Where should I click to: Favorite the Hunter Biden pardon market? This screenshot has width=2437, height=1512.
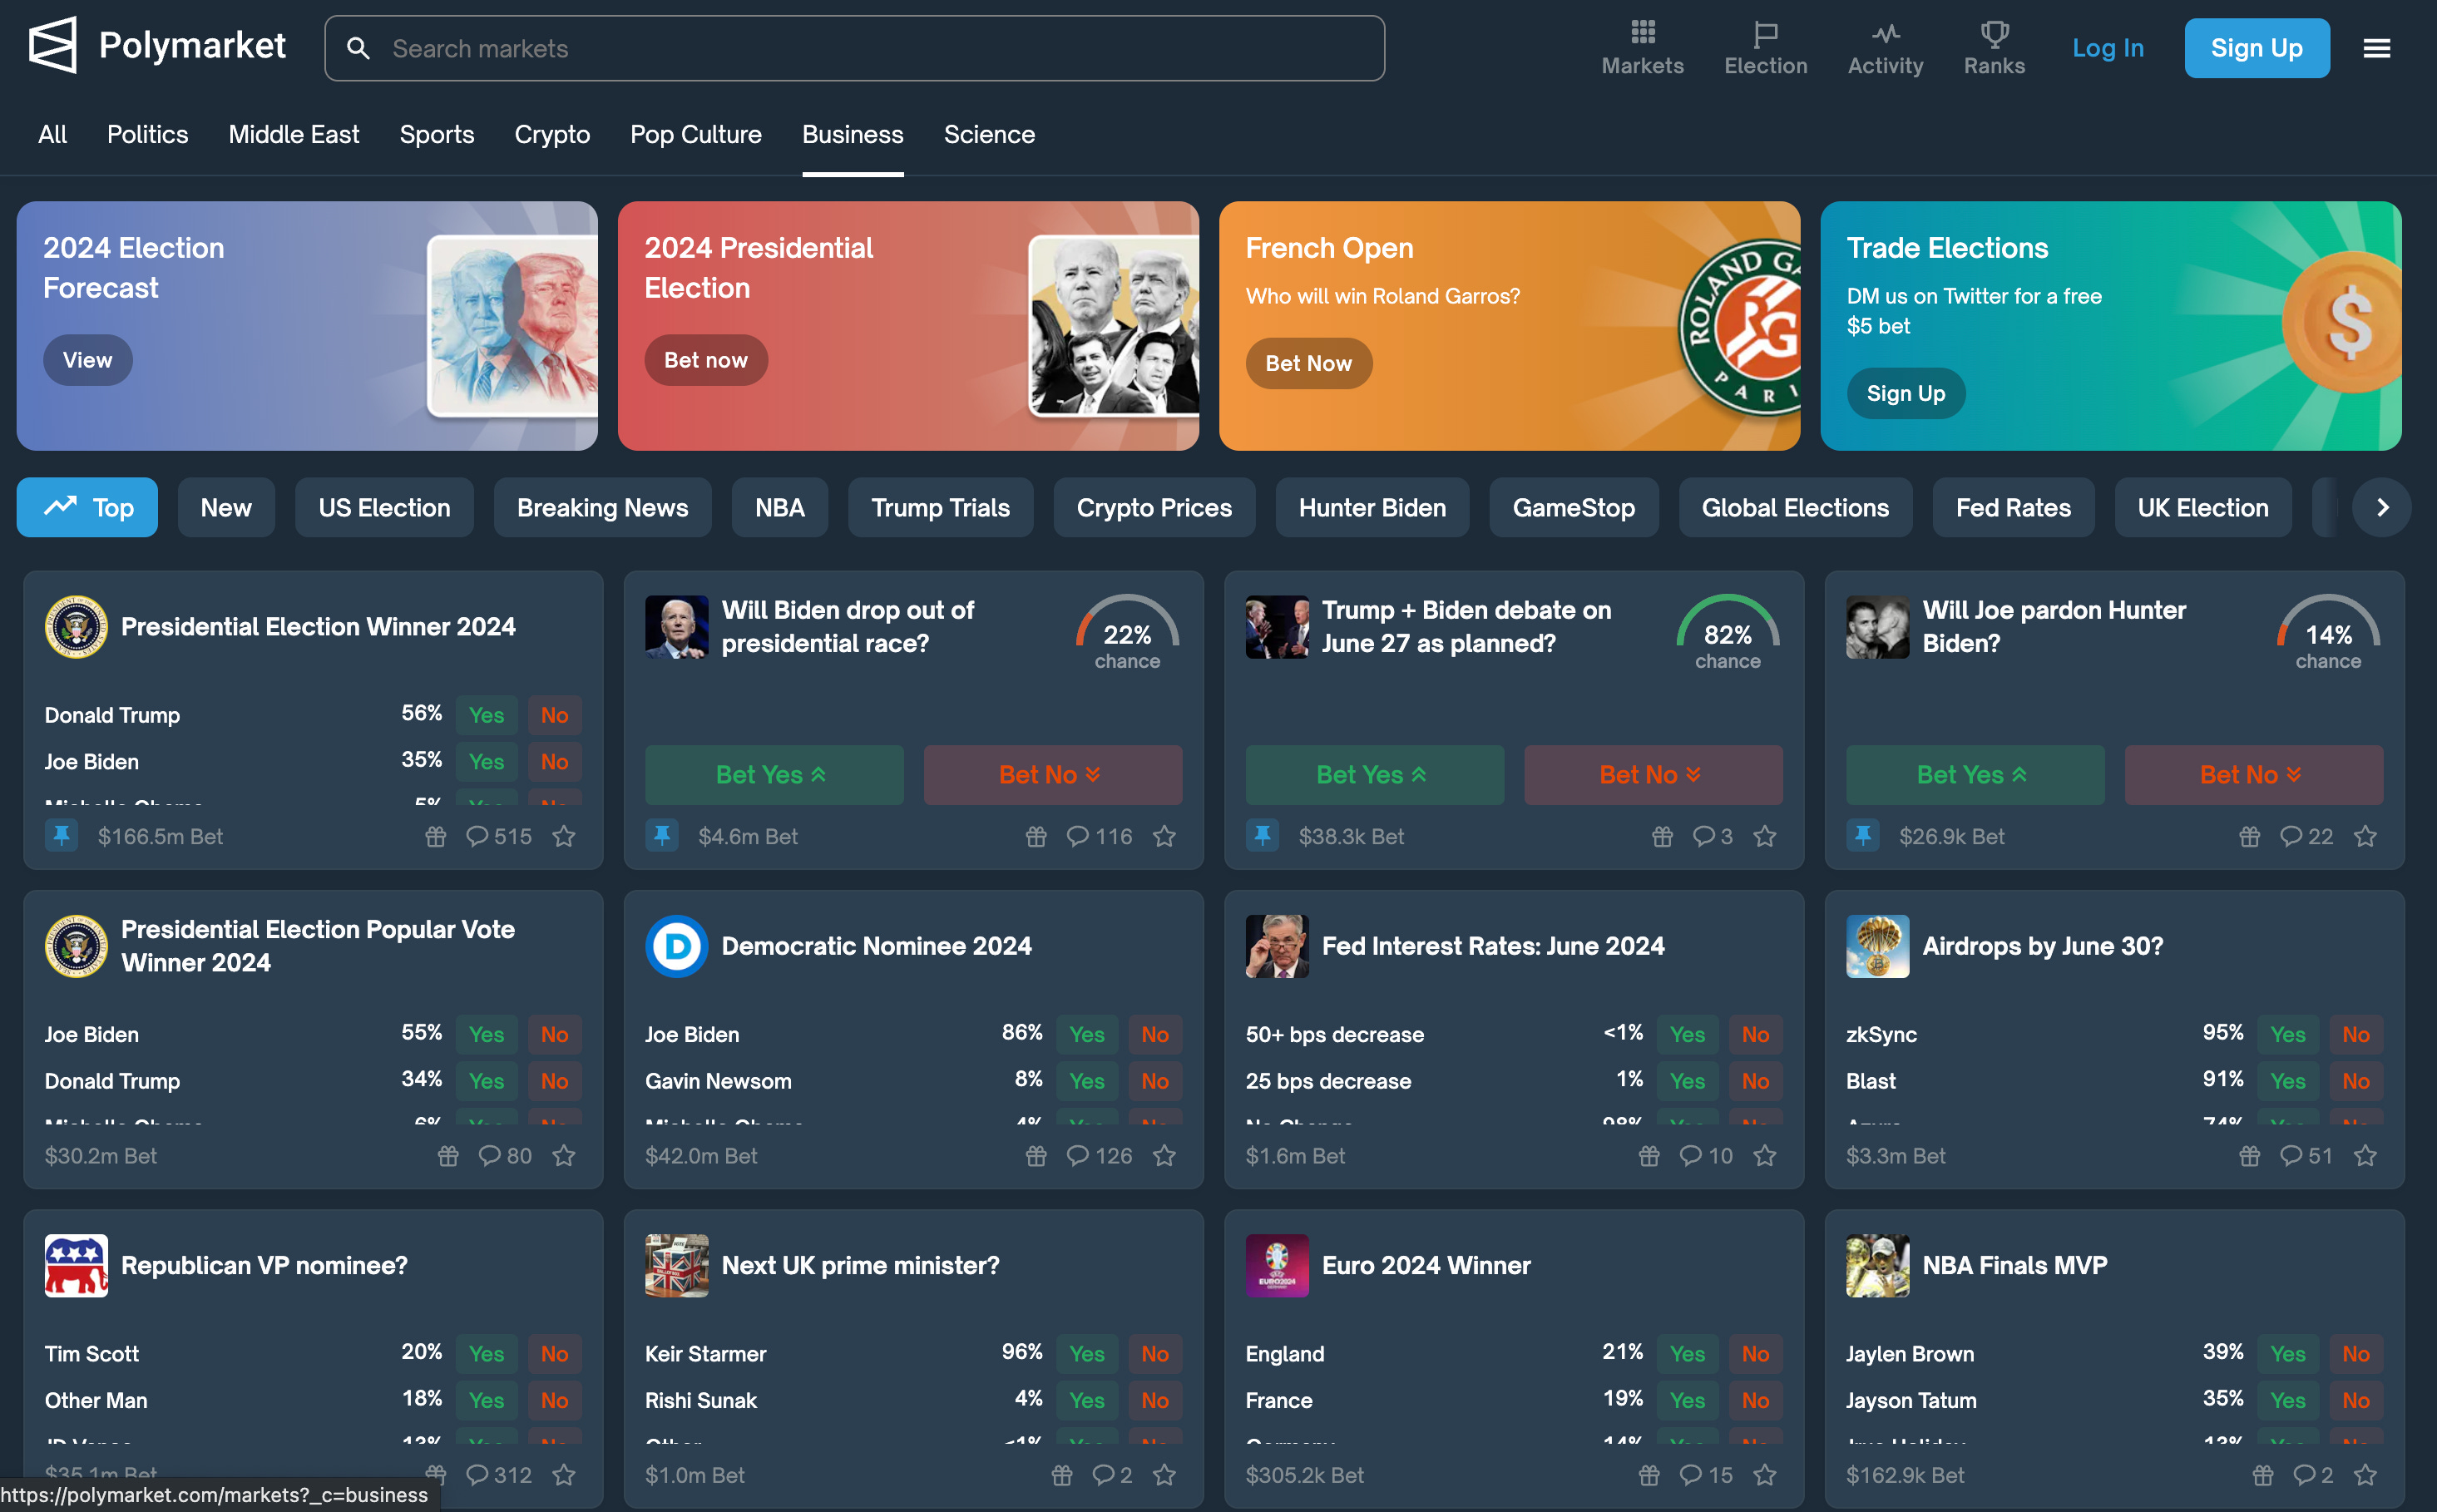(x=2365, y=836)
